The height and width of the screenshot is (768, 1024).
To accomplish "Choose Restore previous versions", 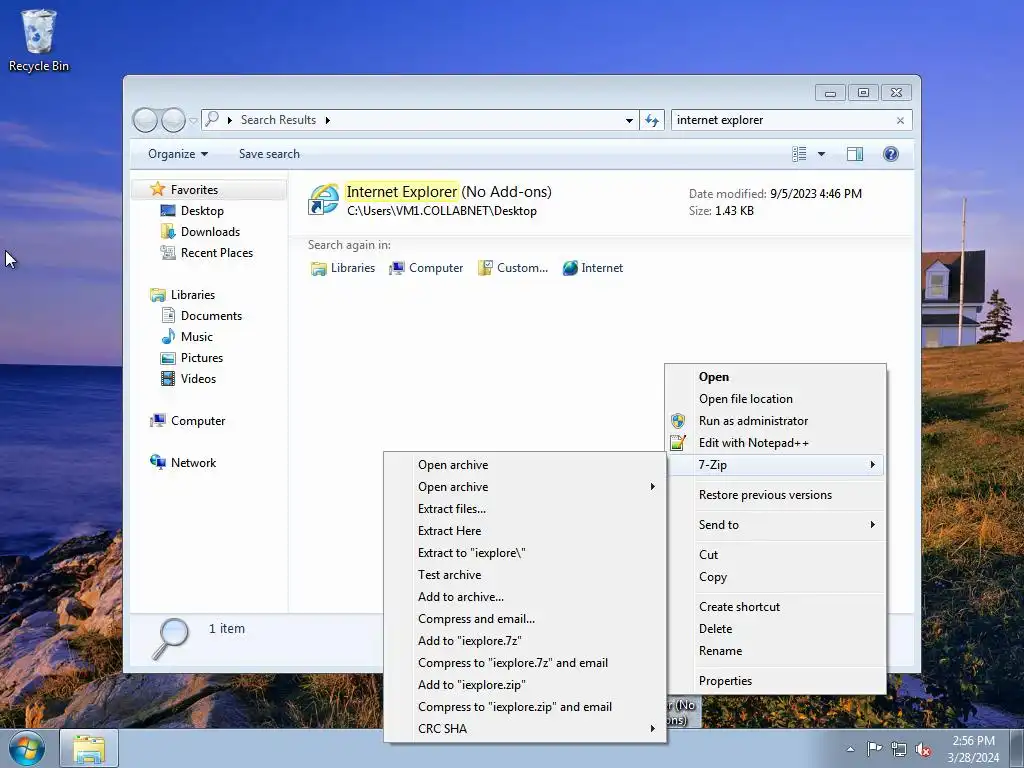I will tap(776, 495).
